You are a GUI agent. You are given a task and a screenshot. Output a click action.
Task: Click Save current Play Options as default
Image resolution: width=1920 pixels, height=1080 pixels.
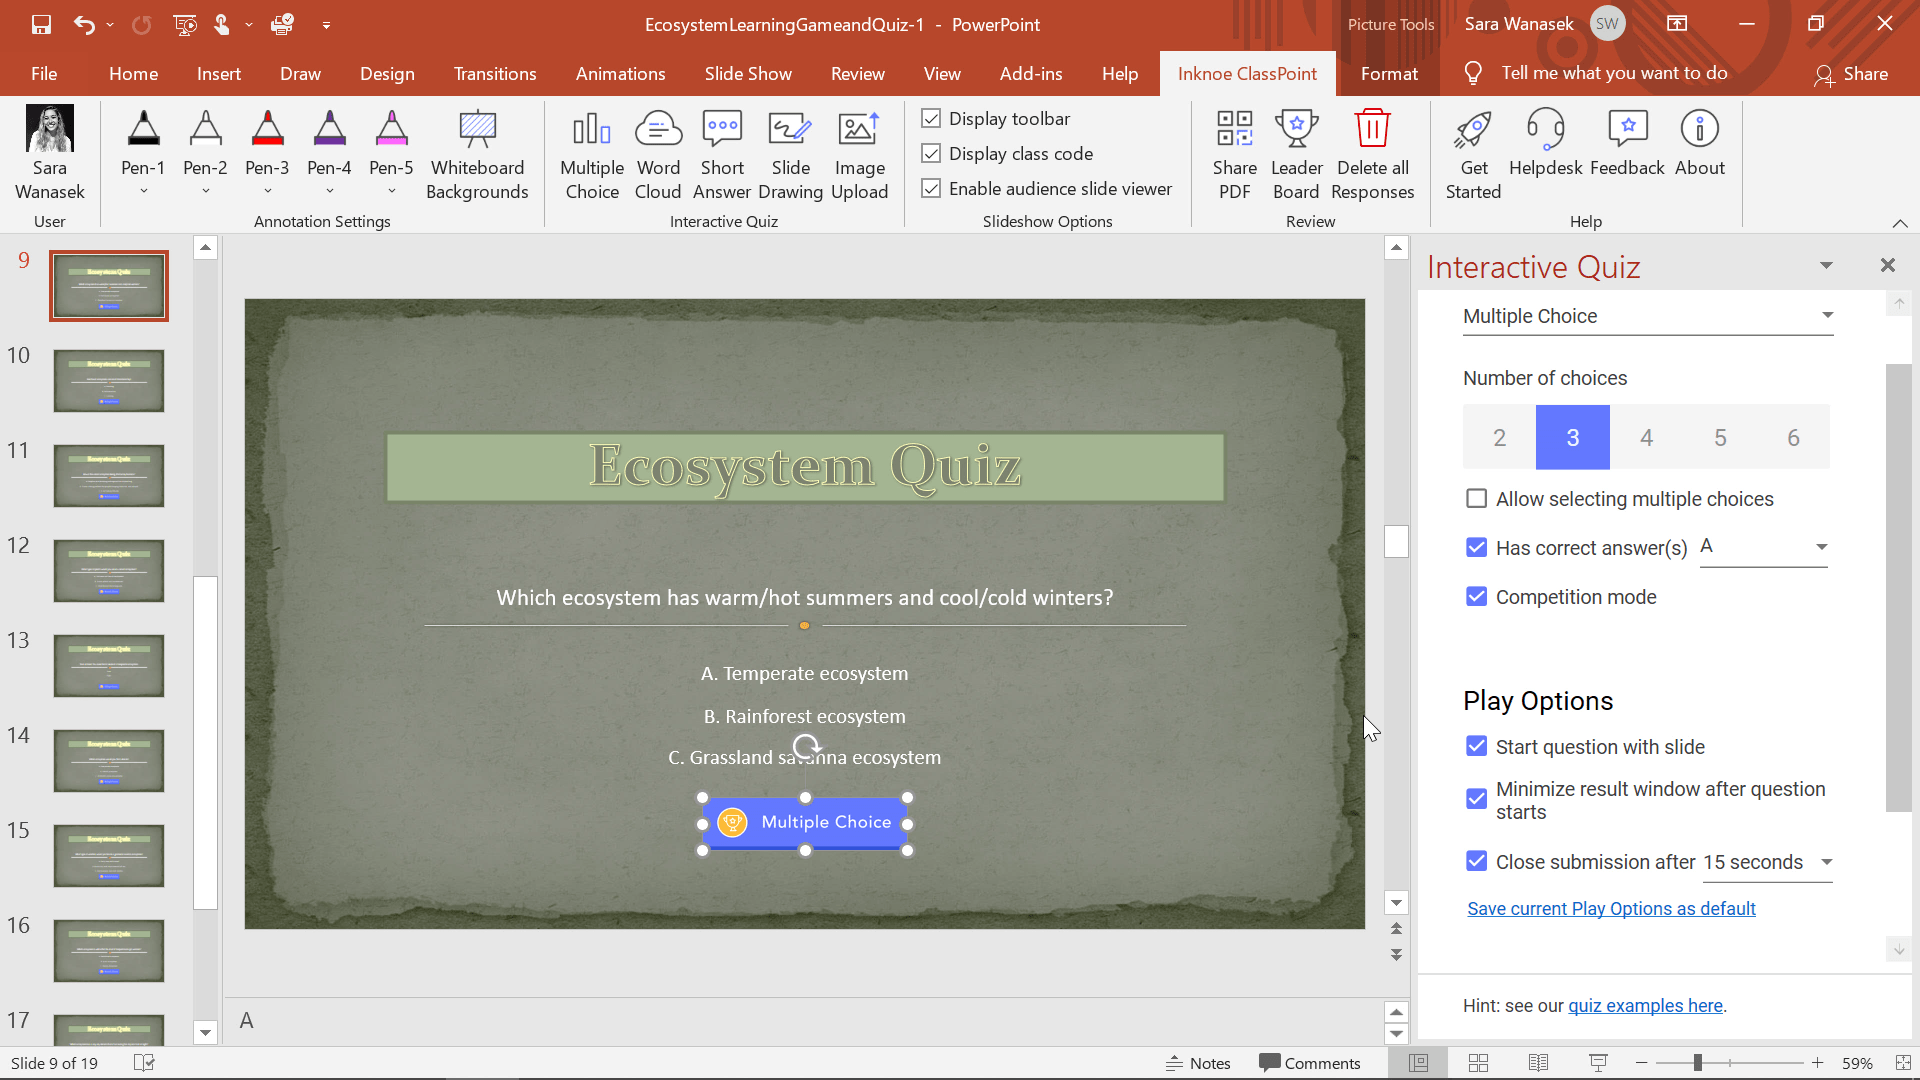click(1611, 909)
